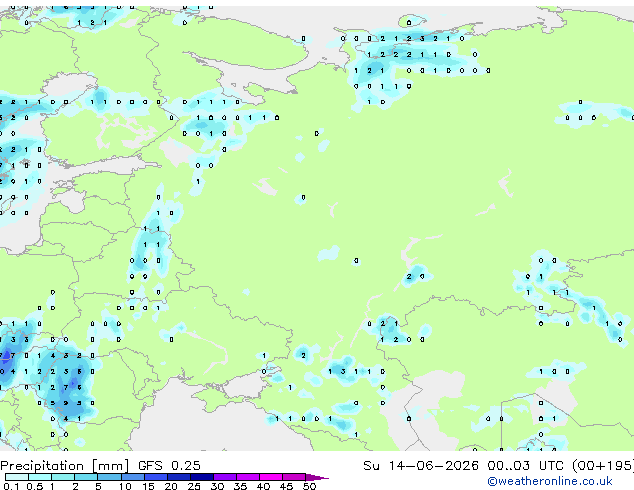The height and width of the screenshot is (490, 634).
Task: Pick the 10–15 mm legend color swatch
Action: coord(132,477)
